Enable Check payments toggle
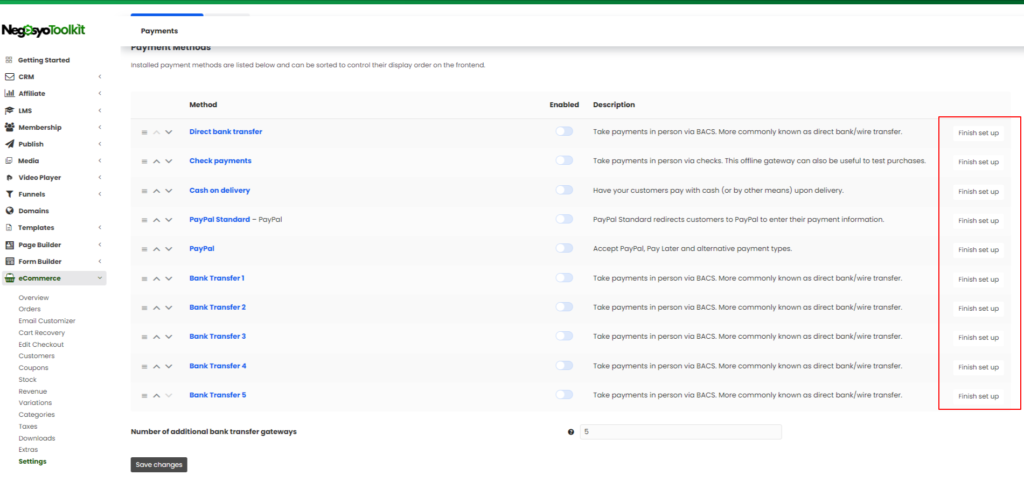The width and height of the screenshot is (1024, 482). 564,161
